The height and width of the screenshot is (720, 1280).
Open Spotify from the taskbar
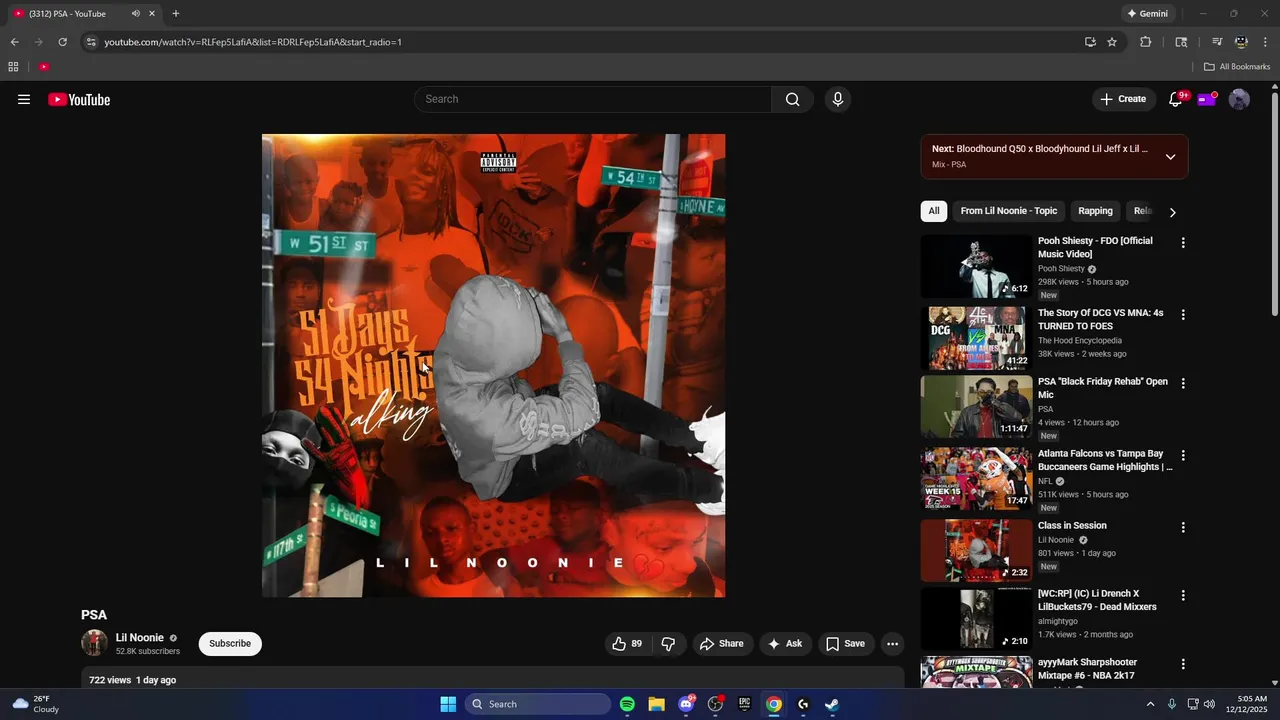(x=627, y=704)
